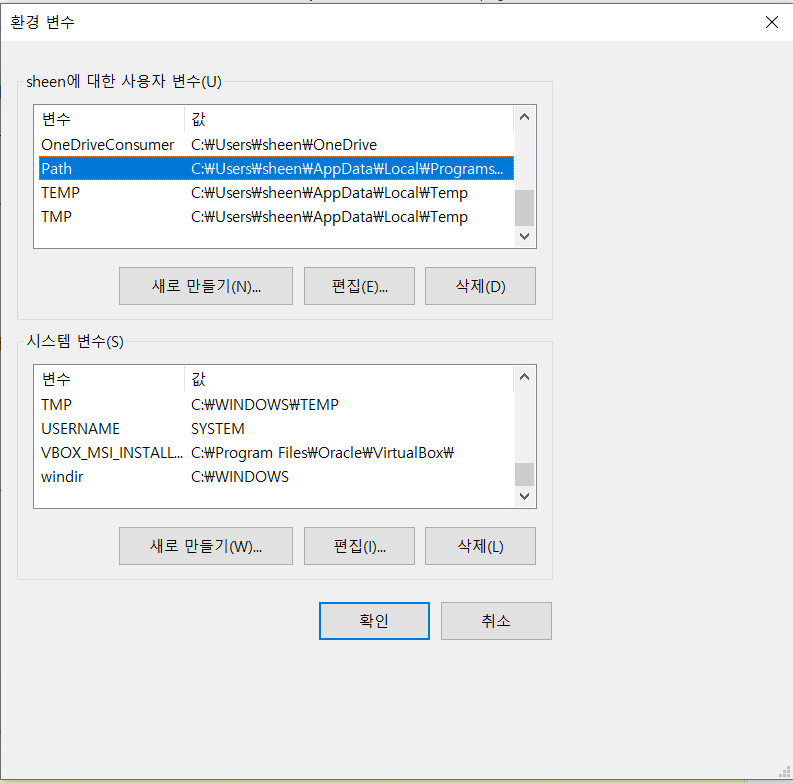Click the TEMP value path under user variables
Screen dimensions: 793x783
(x=329, y=193)
